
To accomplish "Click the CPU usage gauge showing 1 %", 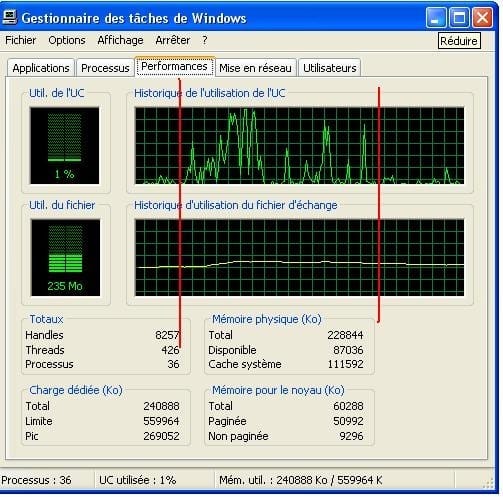I will point(65,145).
